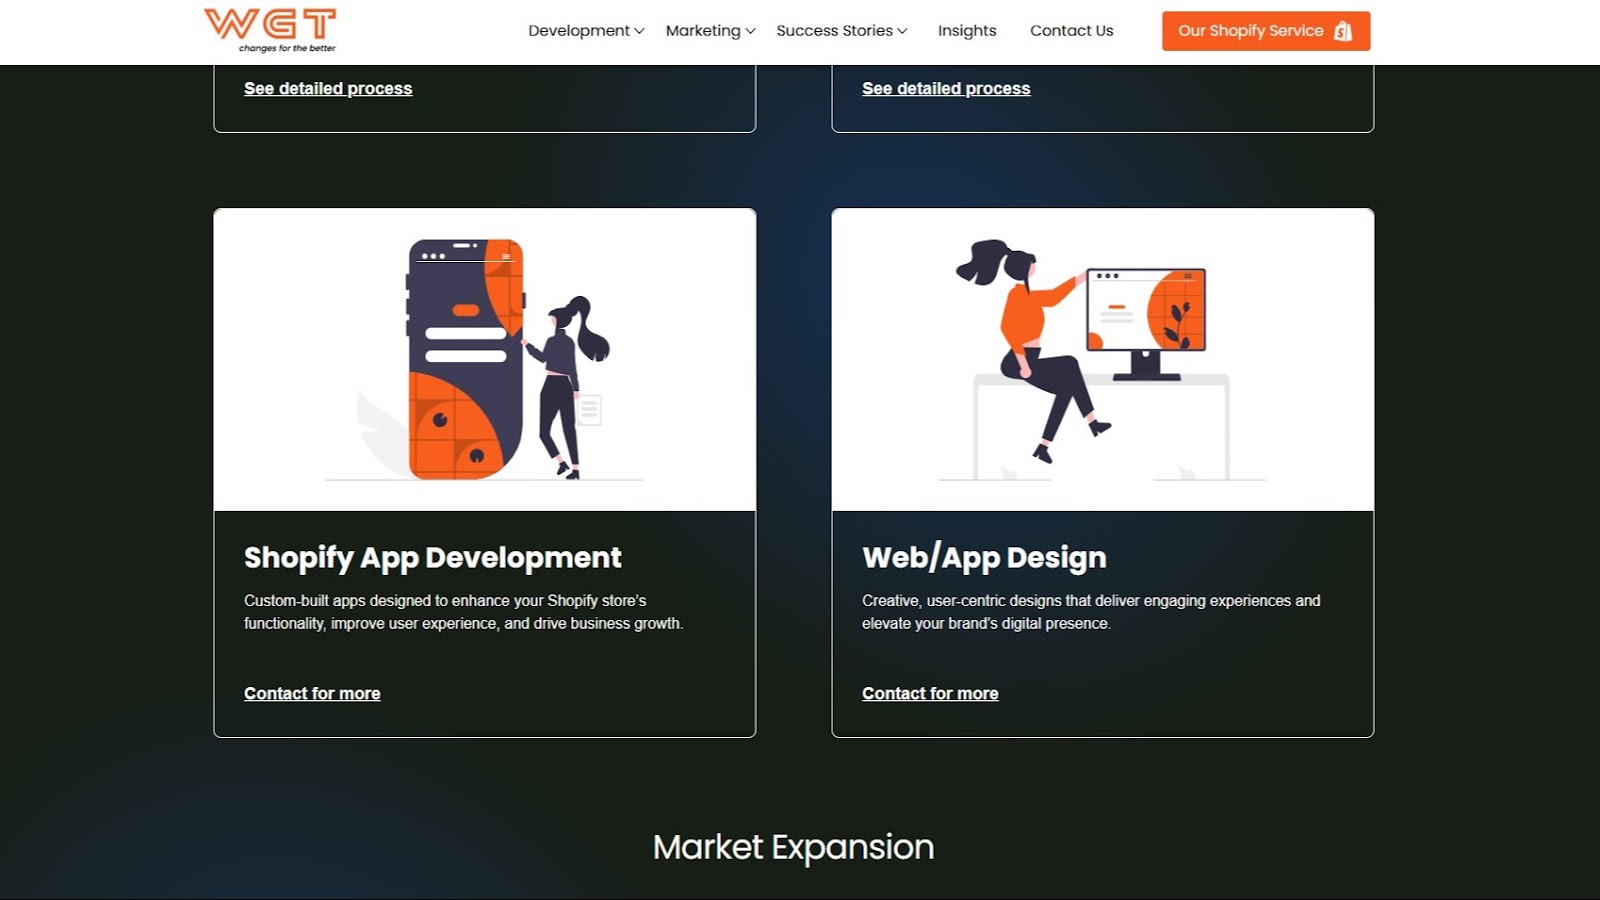The width and height of the screenshot is (1600, 900).
Task: Open the Development menu item
Action: tap(579, 31)
